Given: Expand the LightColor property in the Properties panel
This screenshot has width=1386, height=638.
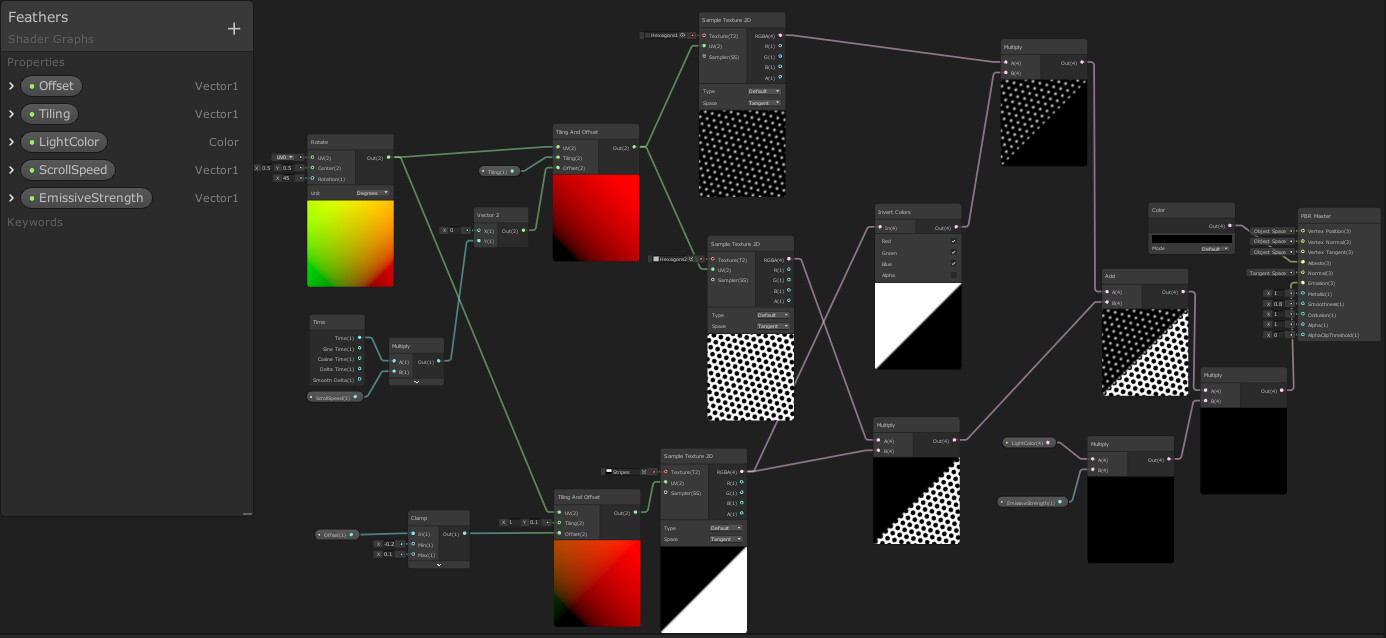Looking at the screenshot, I should (10, 141).
